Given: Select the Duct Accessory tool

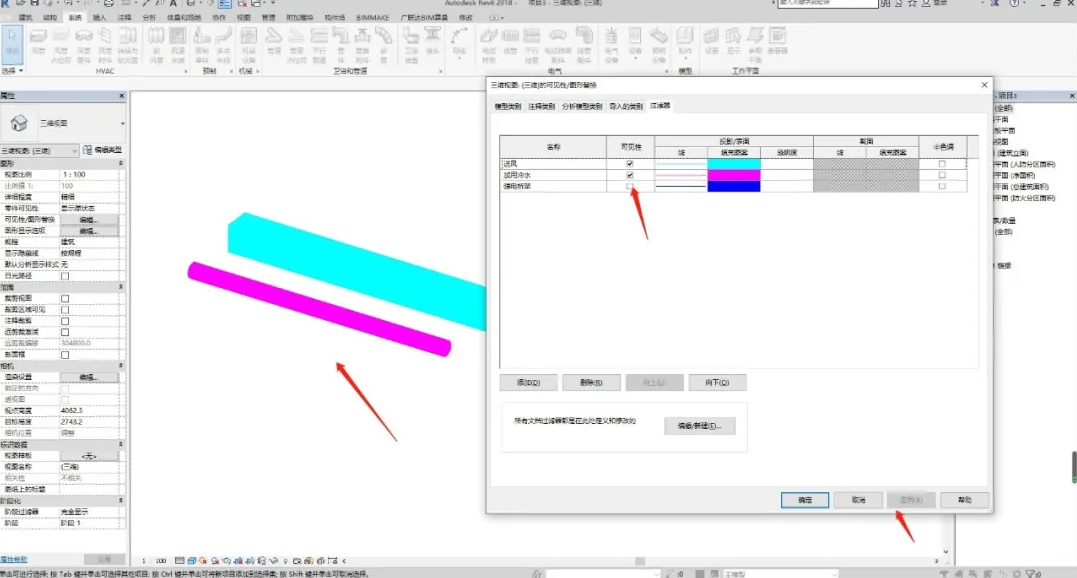Looking at the screenshot, I should click(105, 45).
